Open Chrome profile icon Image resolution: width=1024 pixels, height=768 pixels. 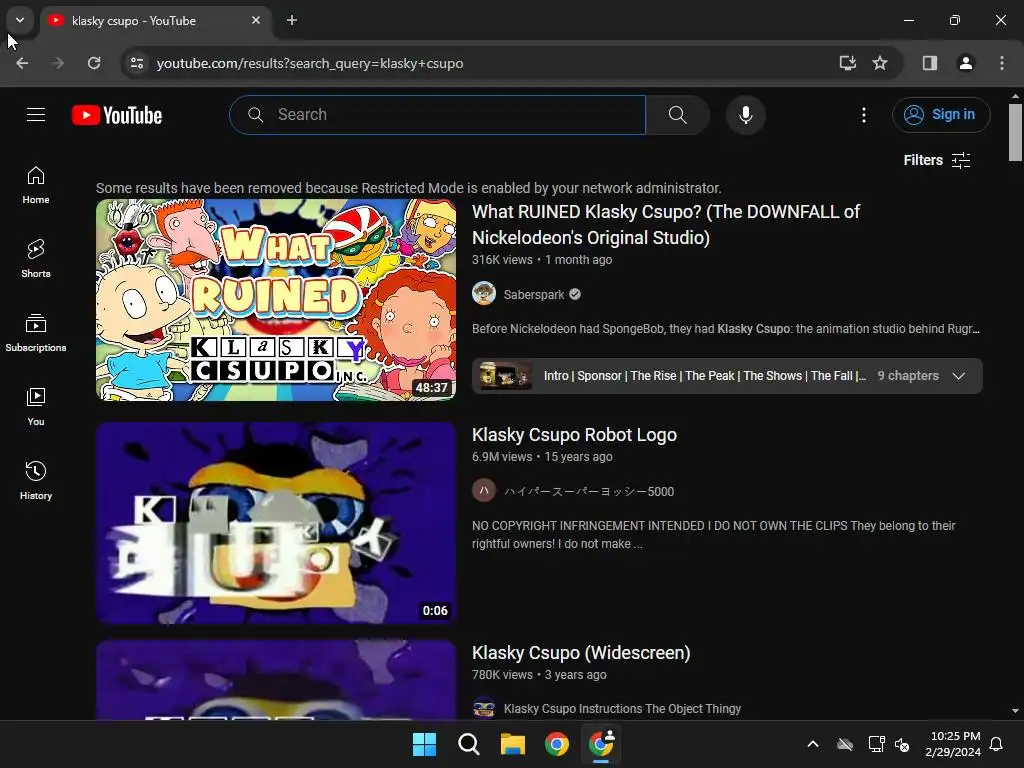[965, 63]
